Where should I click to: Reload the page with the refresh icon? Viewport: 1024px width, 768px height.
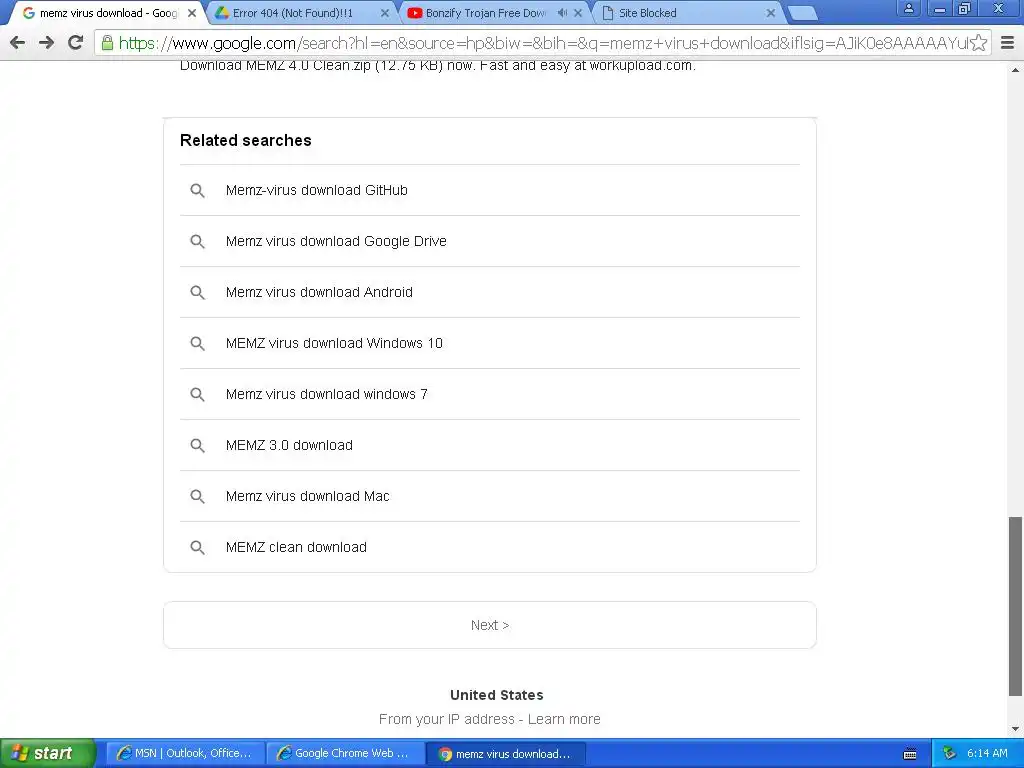(x=76, y=43)
